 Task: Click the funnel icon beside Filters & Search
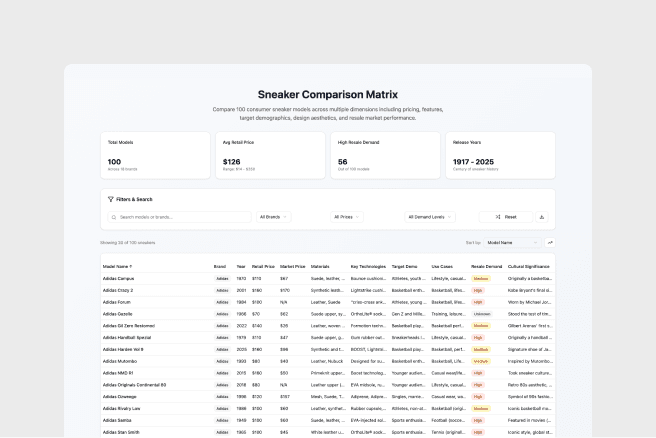[110, 199]
